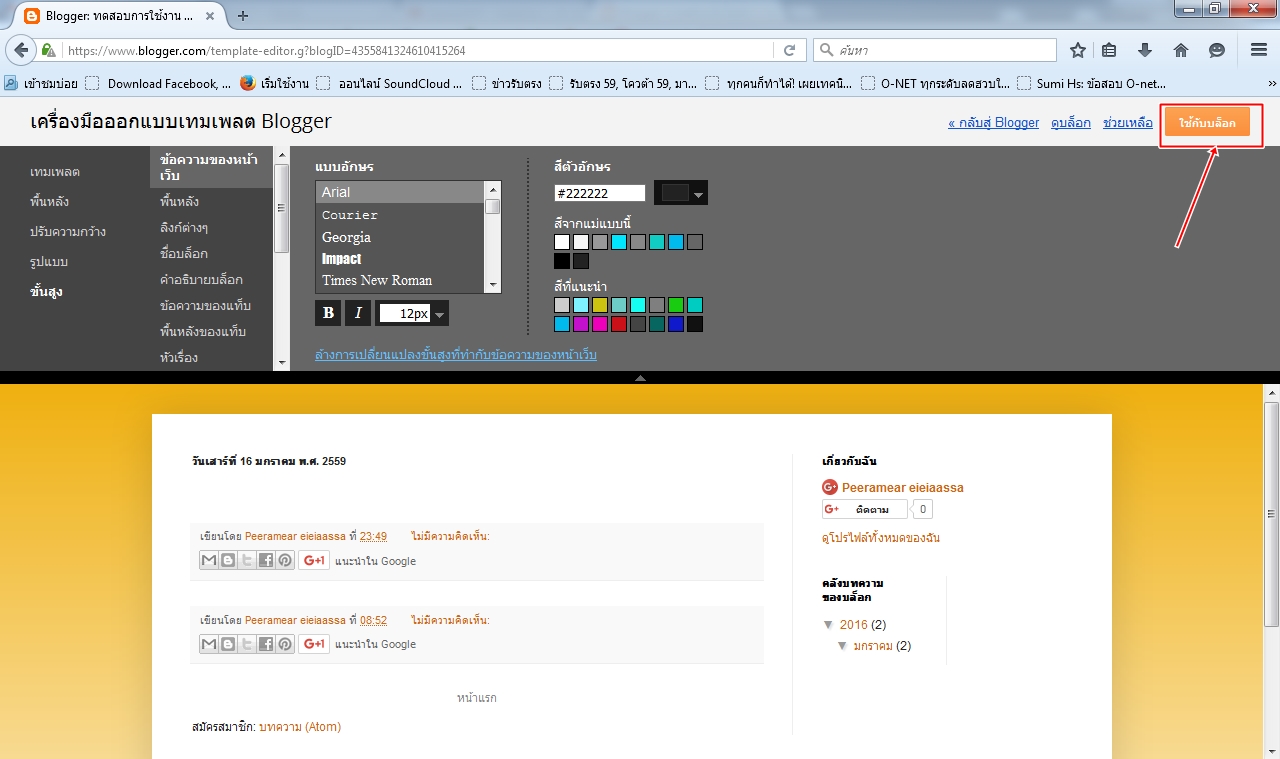This screenshot has width=1280, height=759.
Task: Go to Firefox home page icon
Action: 1181,50
